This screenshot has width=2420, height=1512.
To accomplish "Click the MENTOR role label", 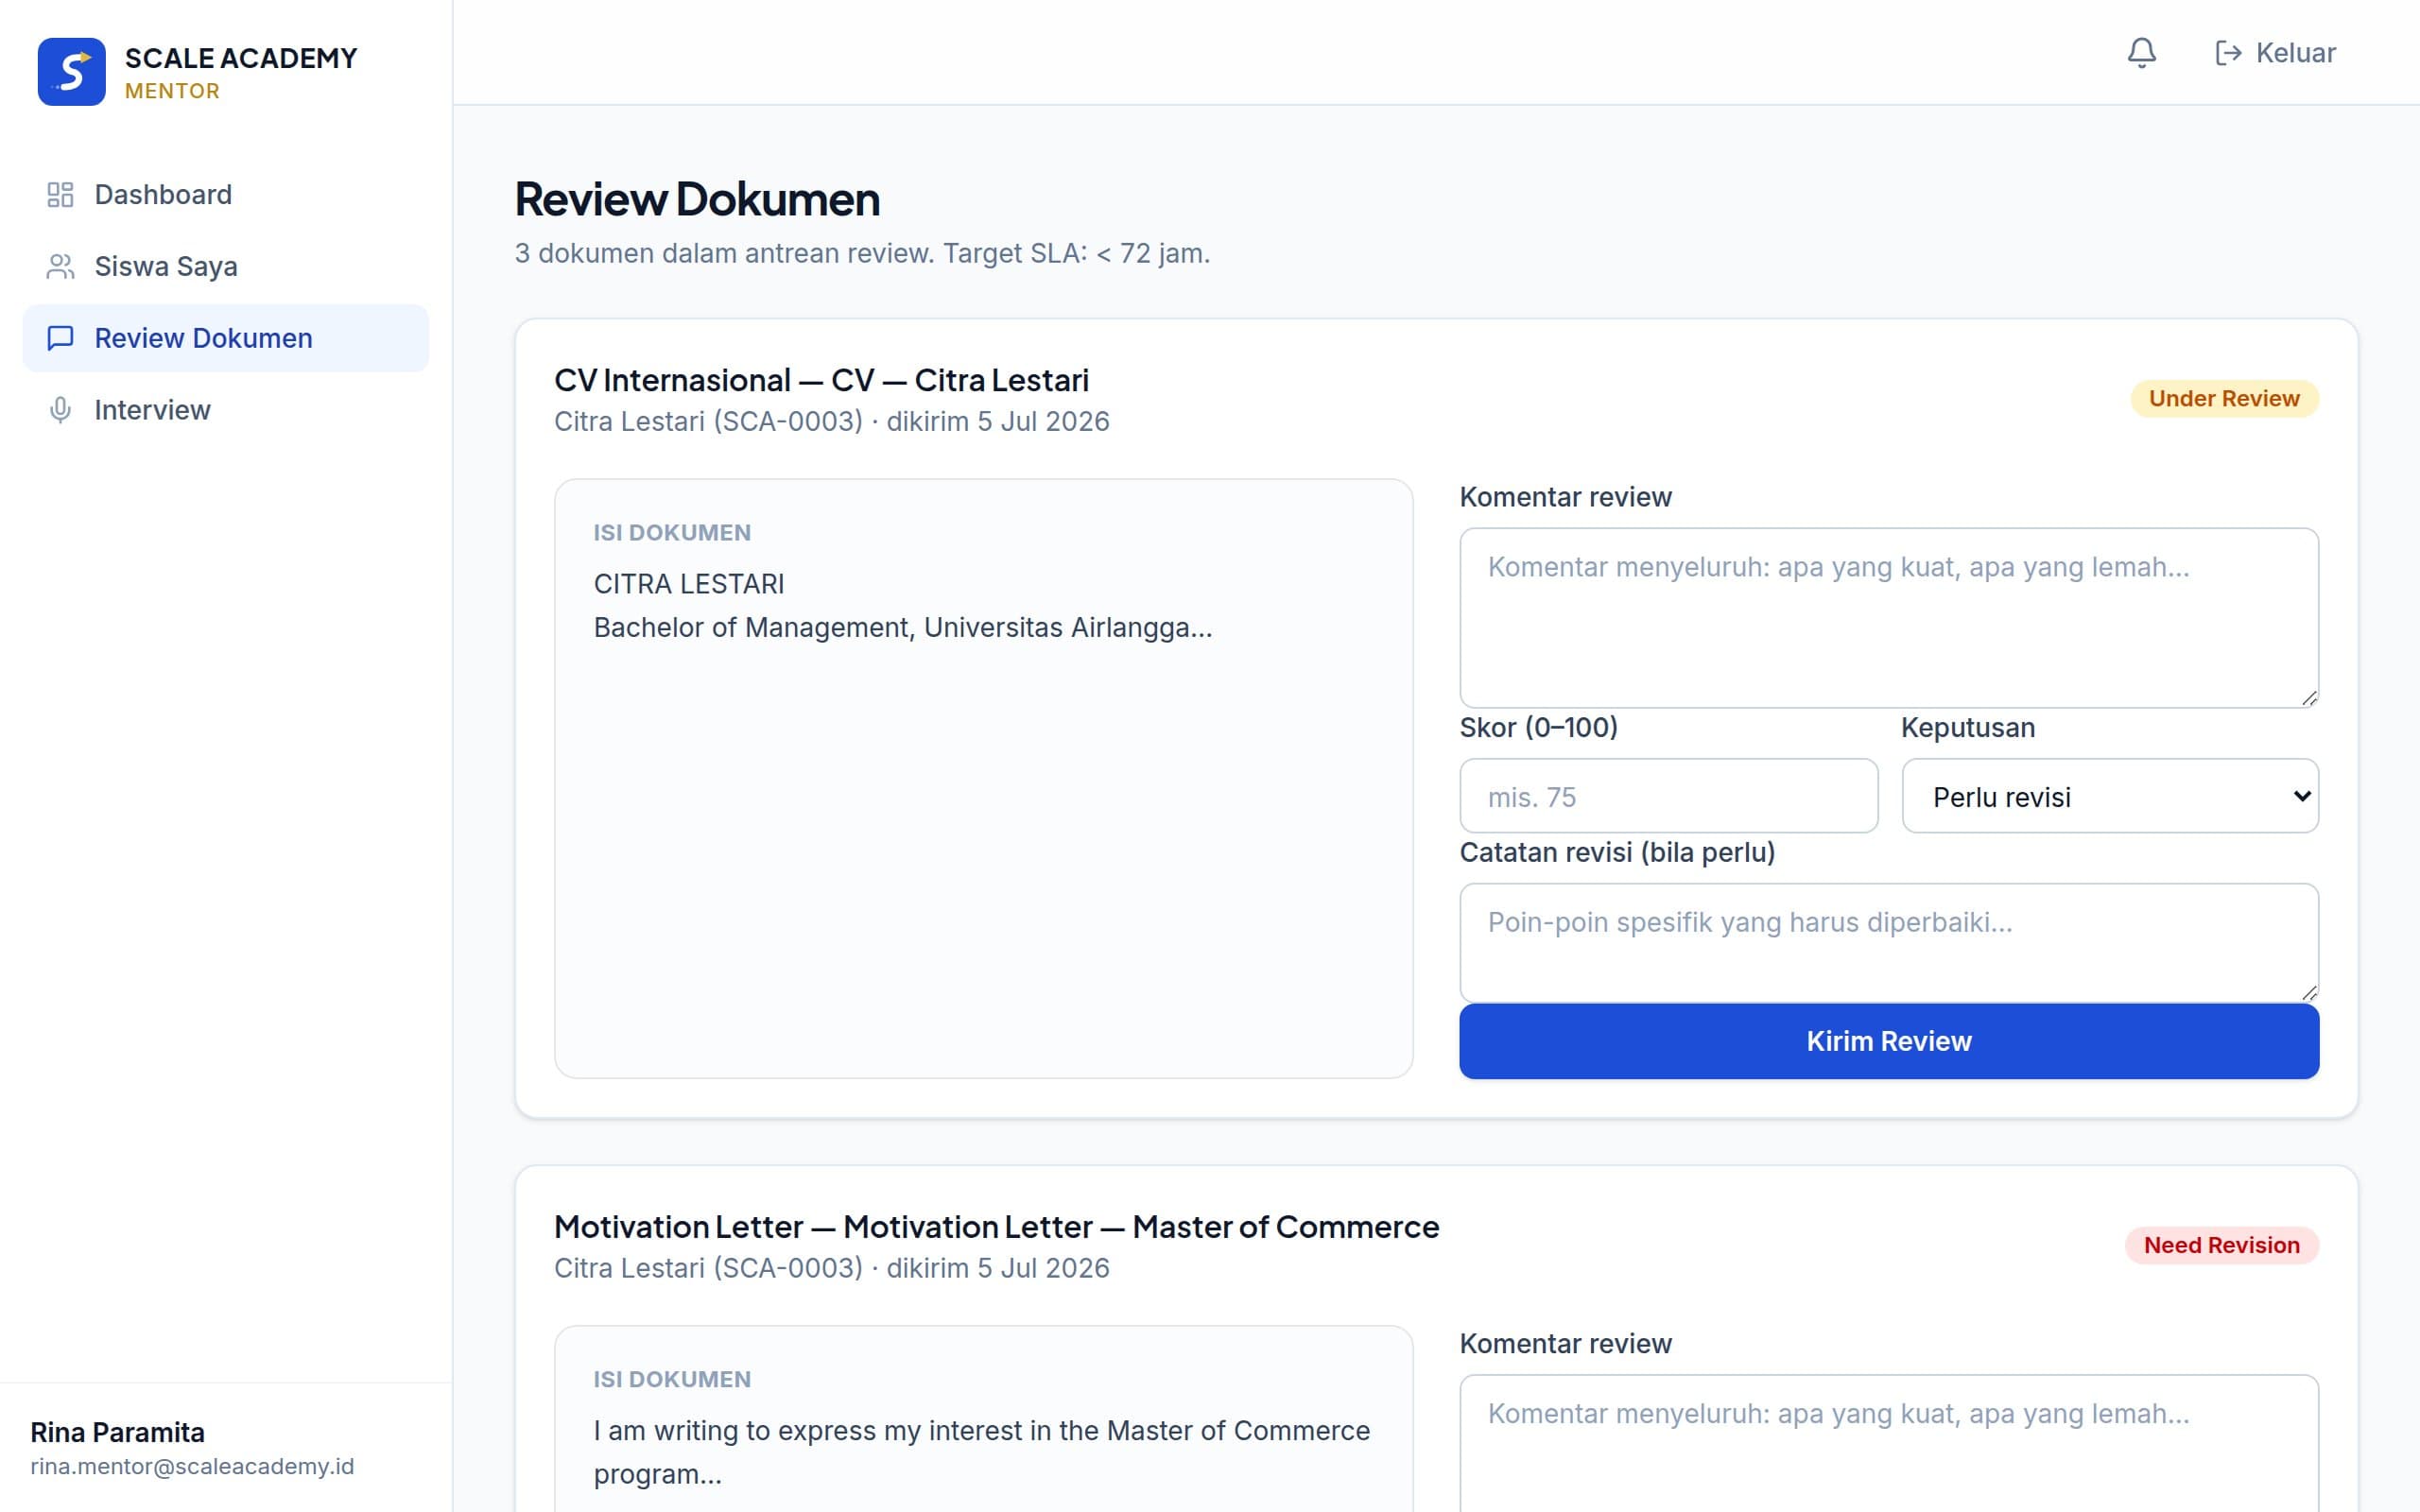I will (172, 91).
